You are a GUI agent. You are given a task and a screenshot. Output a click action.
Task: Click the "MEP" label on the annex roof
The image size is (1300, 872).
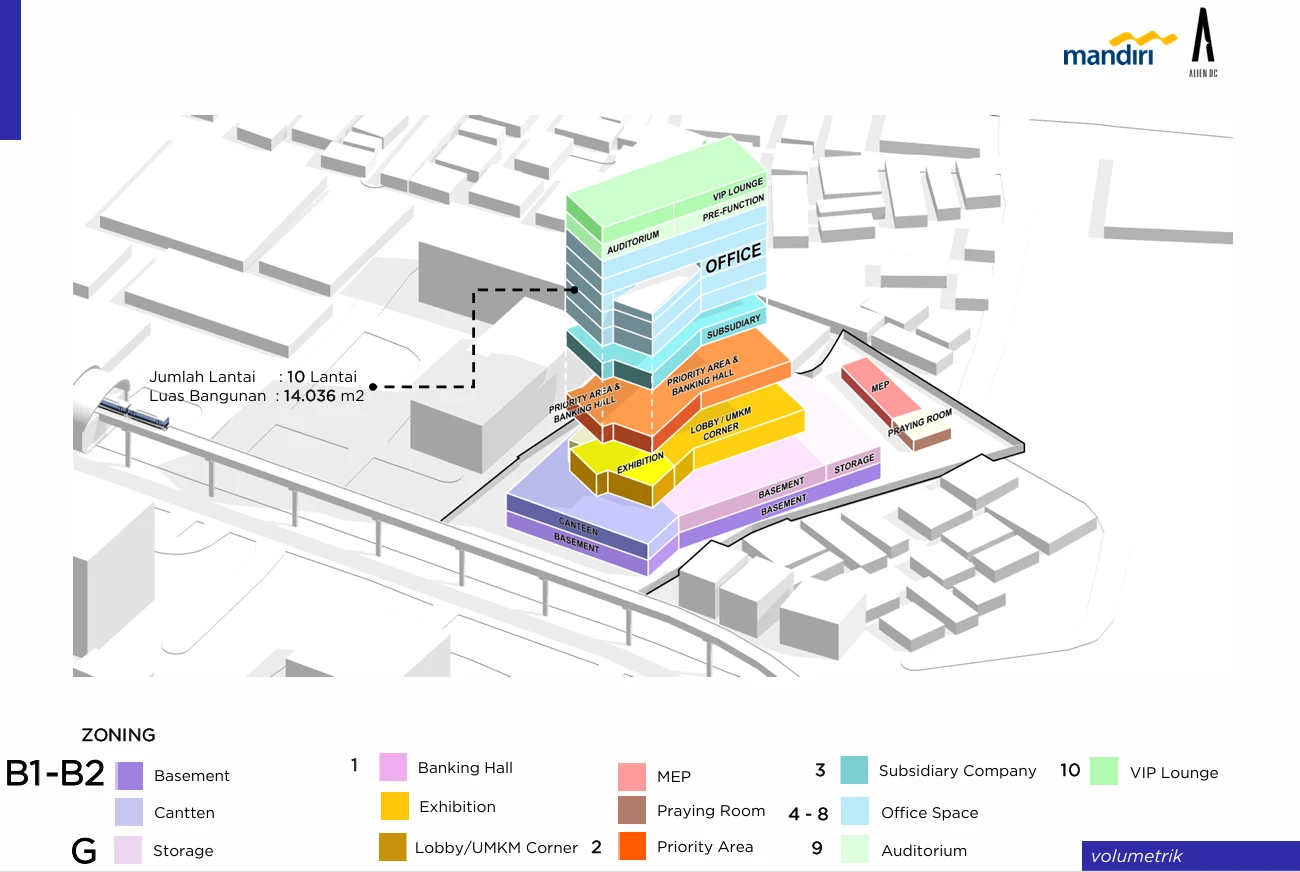880,386
